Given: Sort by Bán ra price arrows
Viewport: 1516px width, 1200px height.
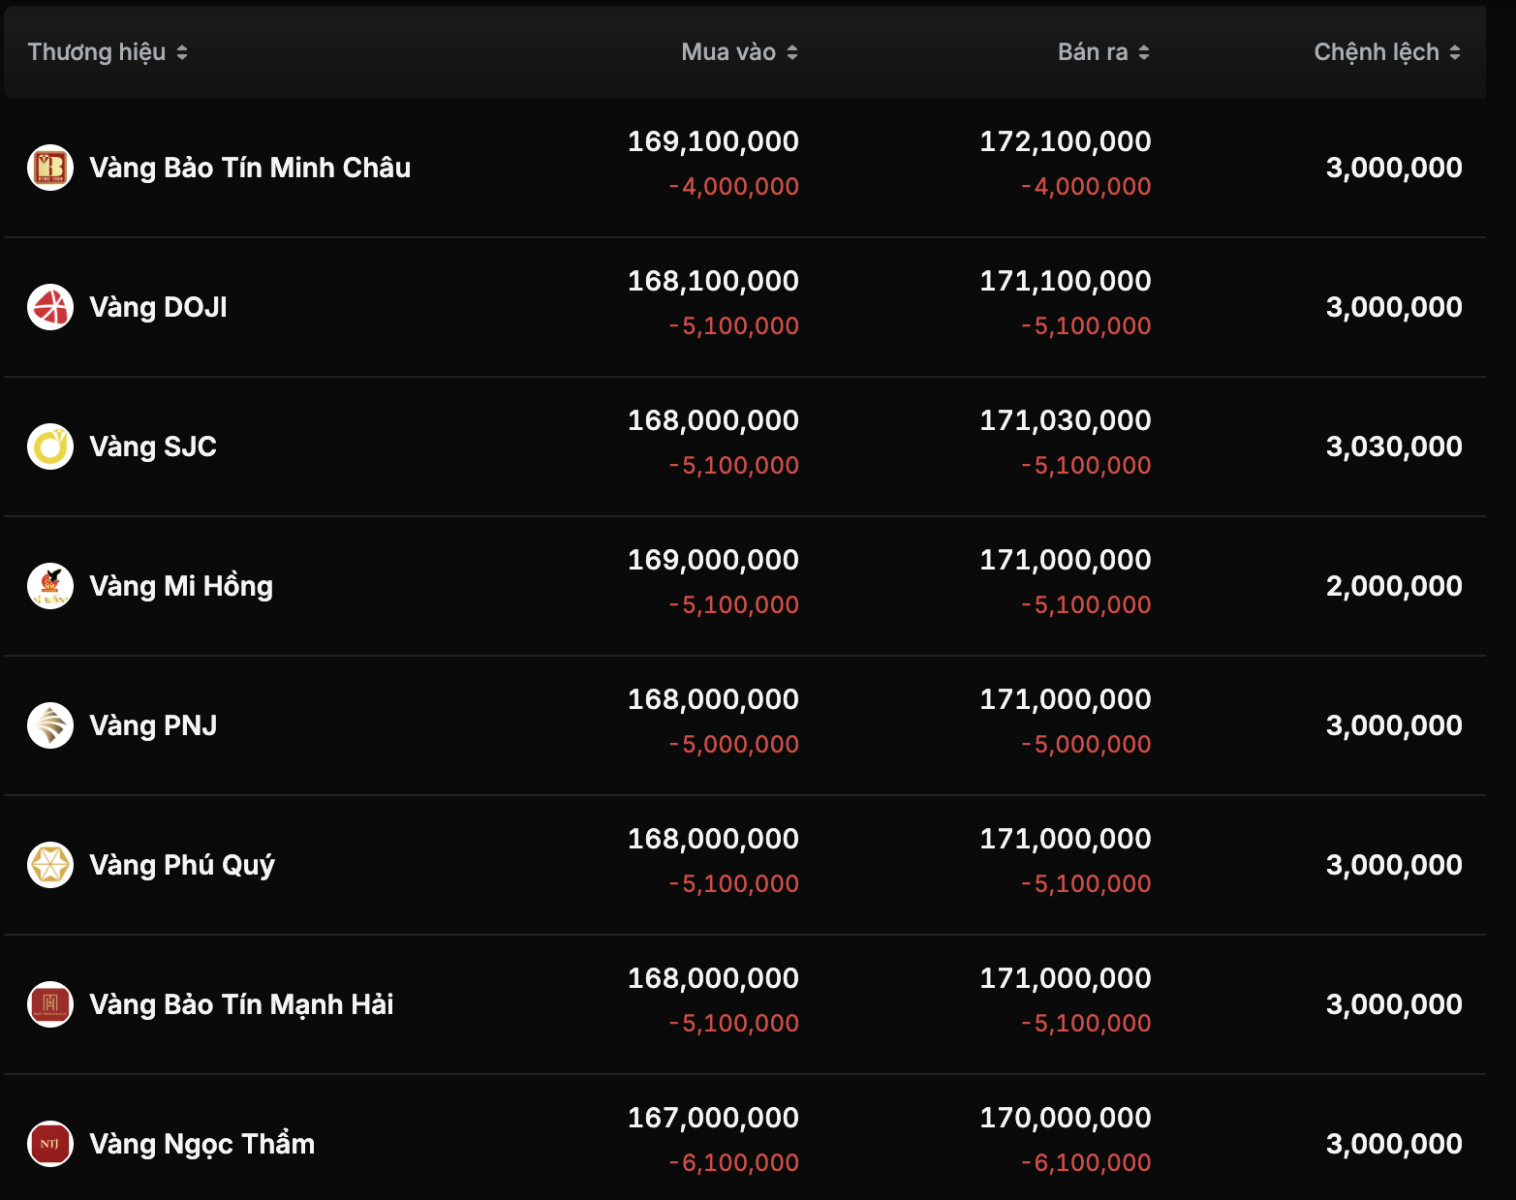Looking at the screenshot, I should click(x=1144, y=52).
